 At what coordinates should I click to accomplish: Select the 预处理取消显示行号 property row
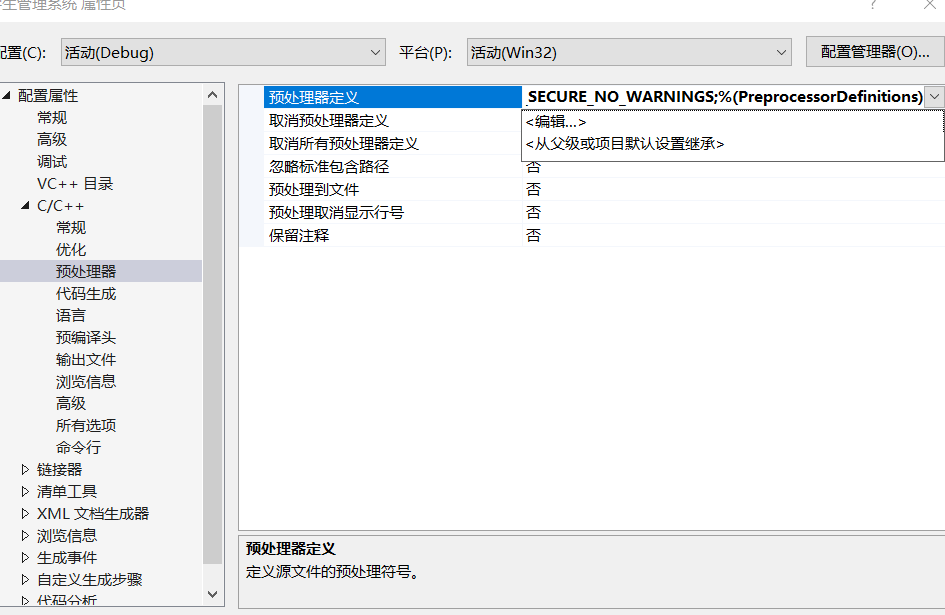click(392, 212)
